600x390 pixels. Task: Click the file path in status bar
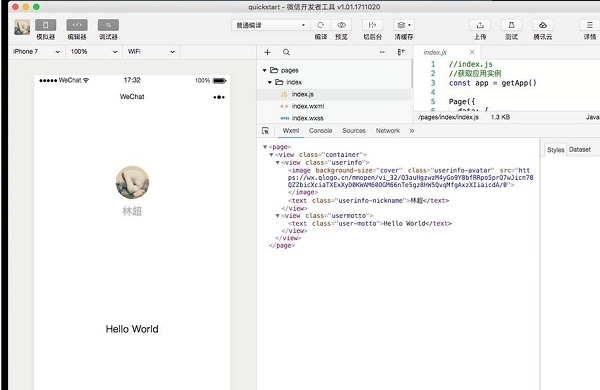tap(448, 117)
